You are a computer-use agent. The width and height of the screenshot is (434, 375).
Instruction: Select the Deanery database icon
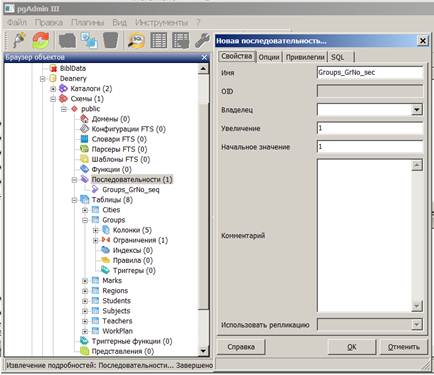[53, 78]
